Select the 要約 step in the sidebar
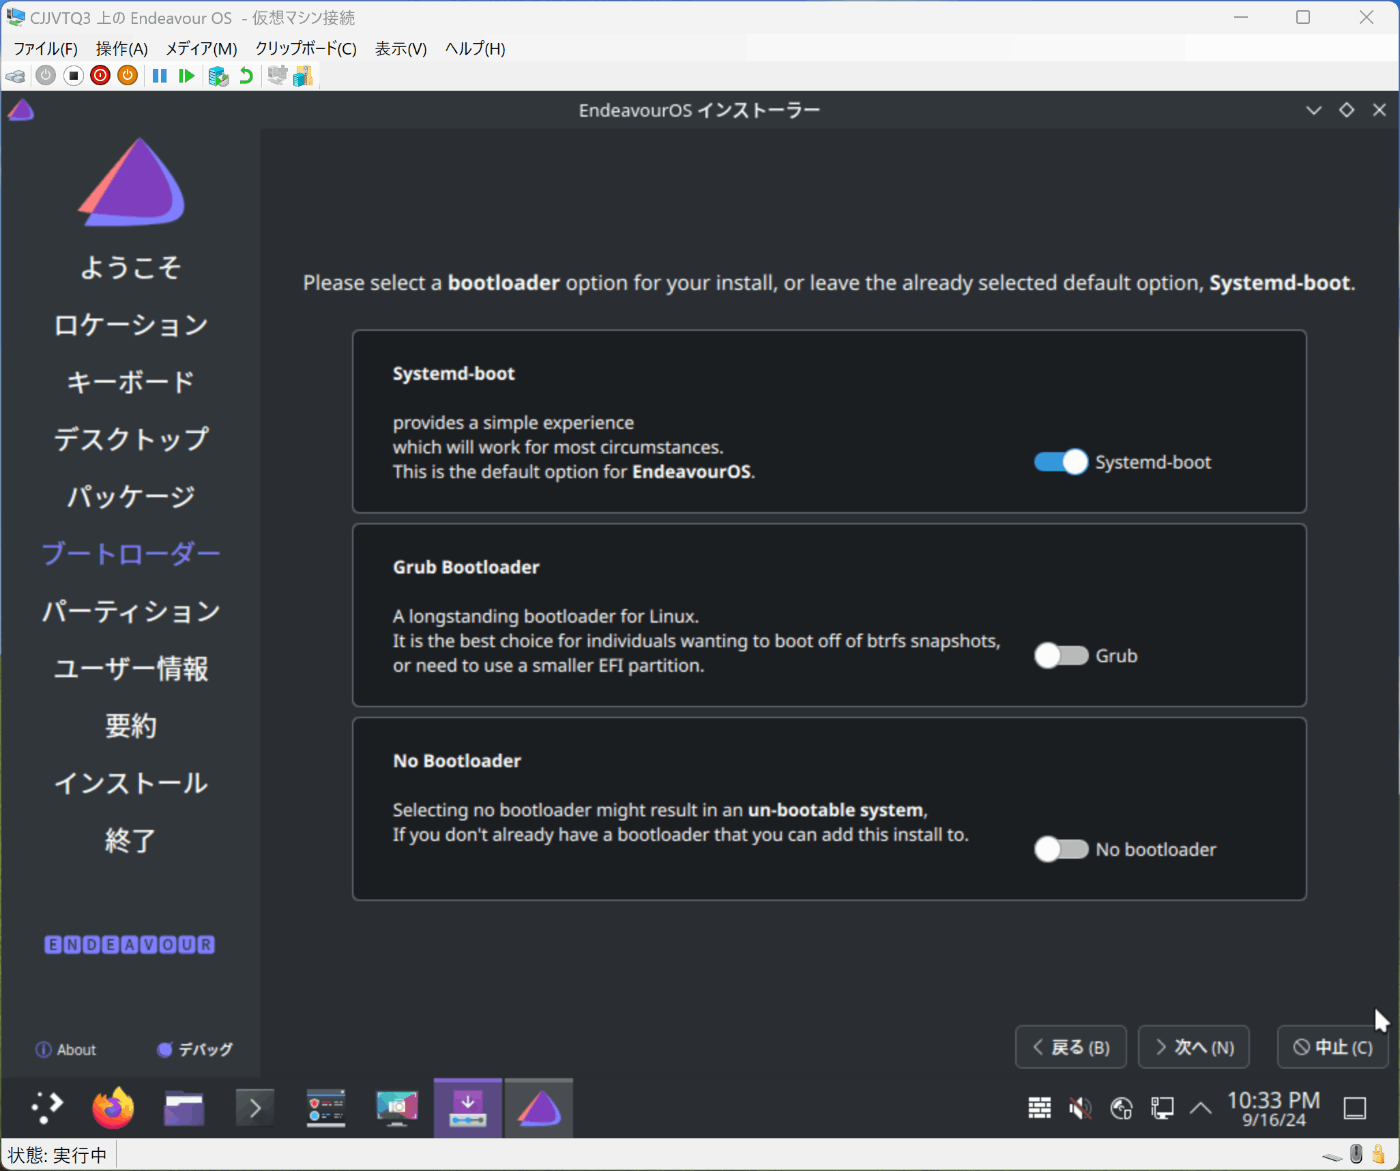This screenshot has height=1171, width=1400. tap(131, 726)
